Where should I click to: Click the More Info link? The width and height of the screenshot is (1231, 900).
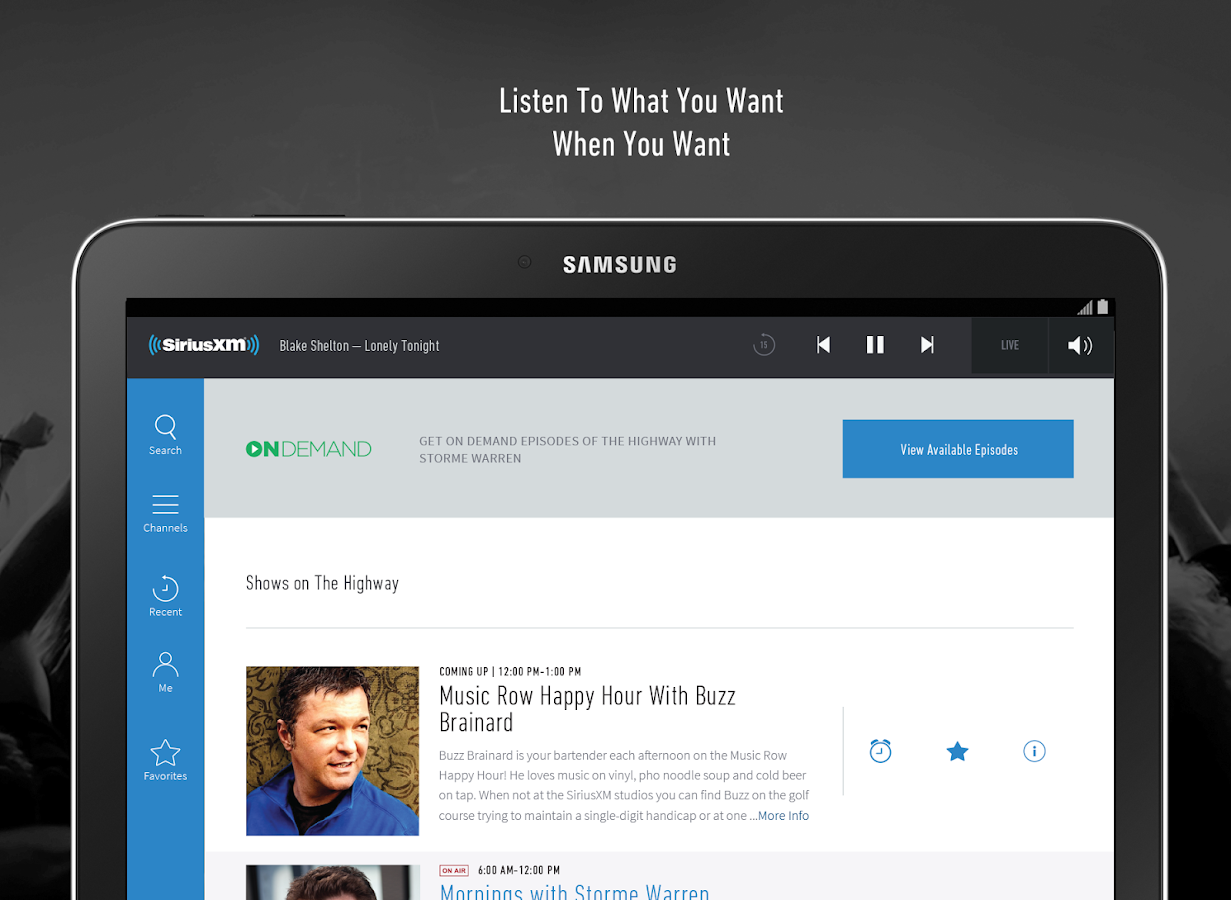tap(783, 816)
